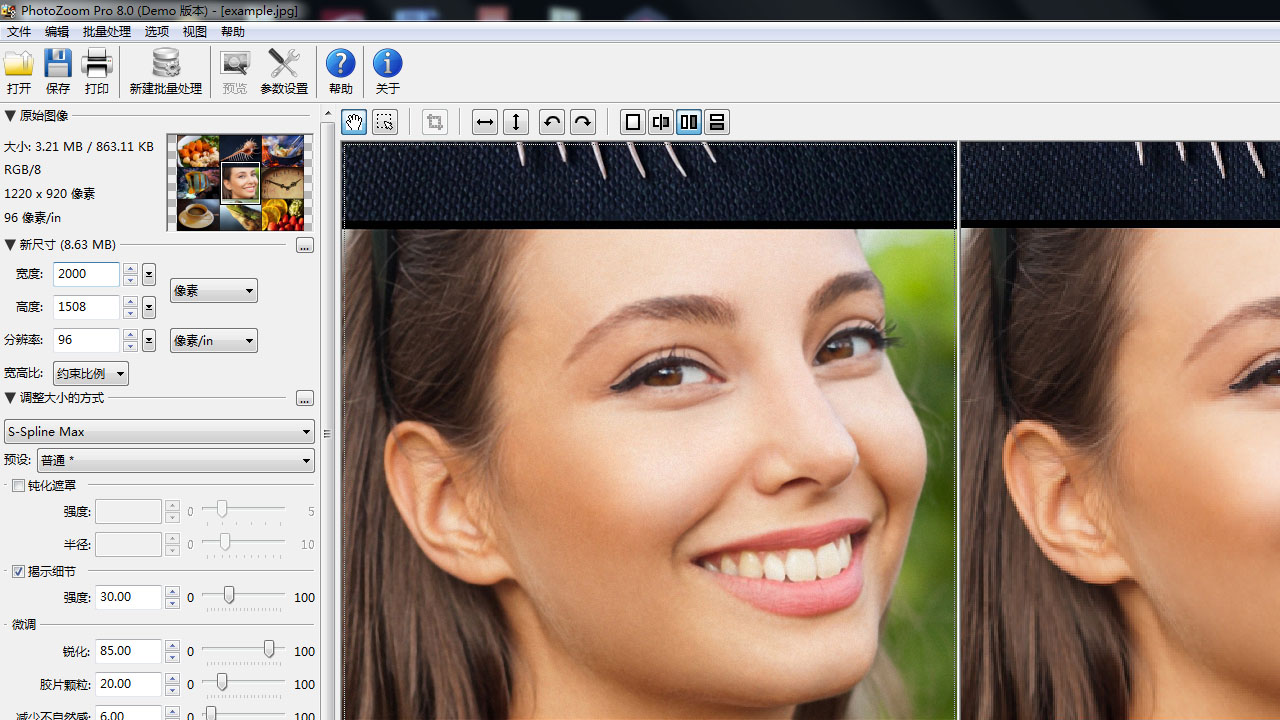1280x720 pixels.
Task: Click the ... button beside 新尺寸
Action: click(304, 246)
